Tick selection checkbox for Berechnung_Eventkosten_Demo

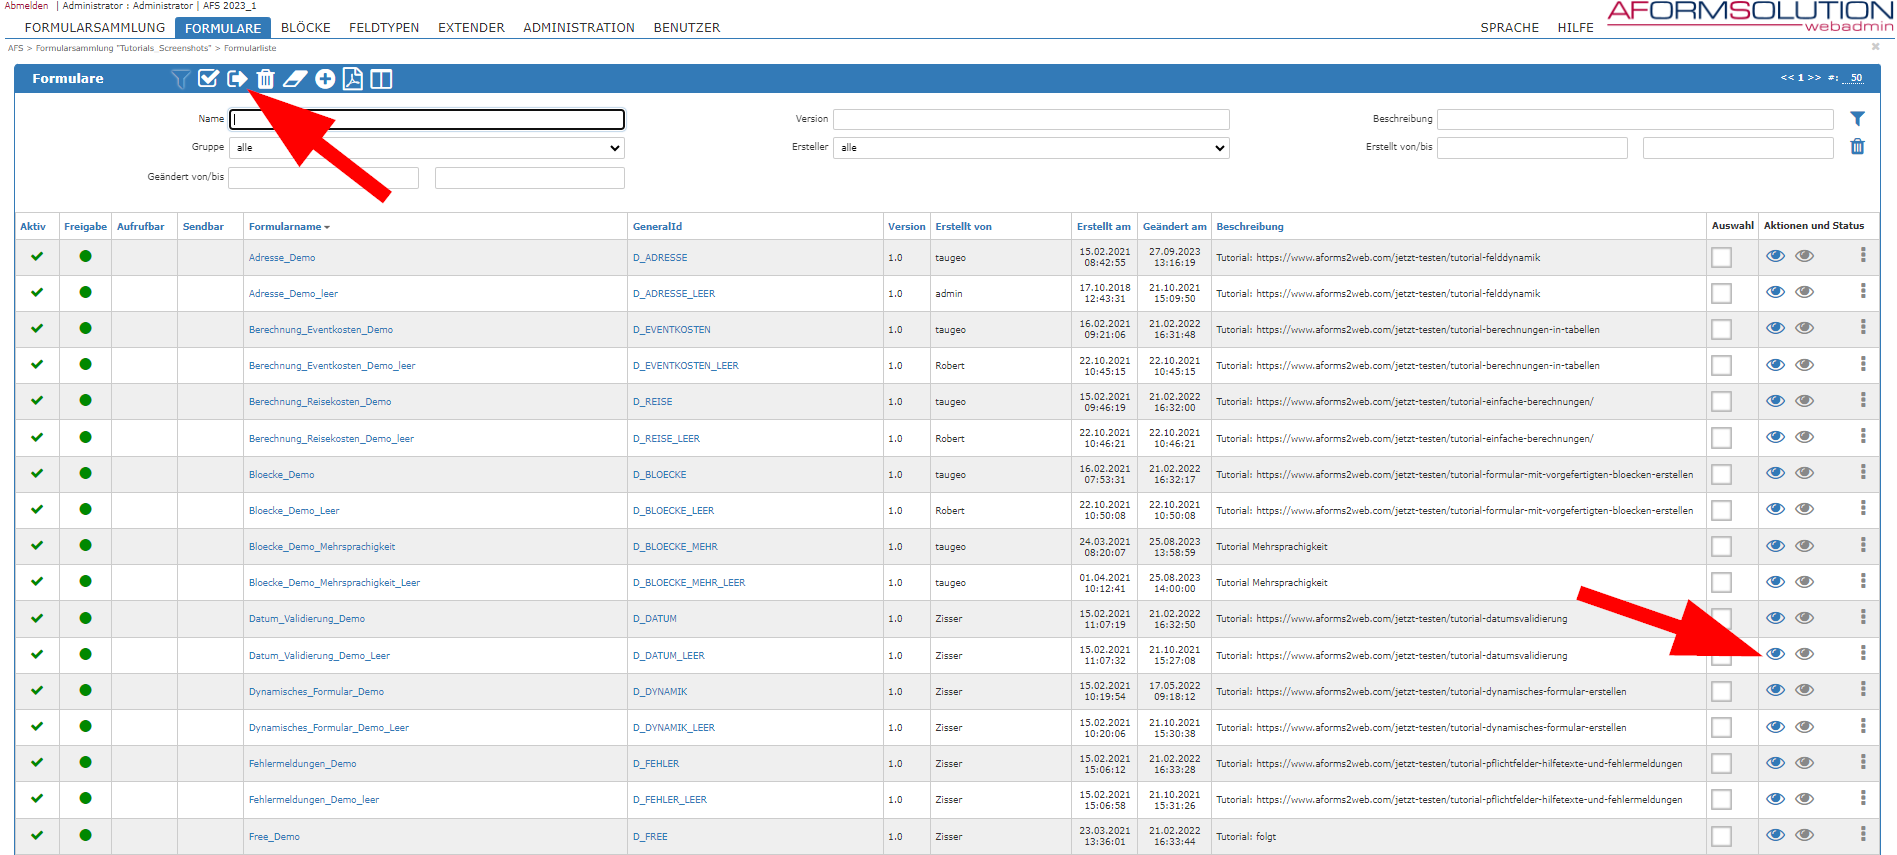pyautogui.click(x=1721, y=329)
